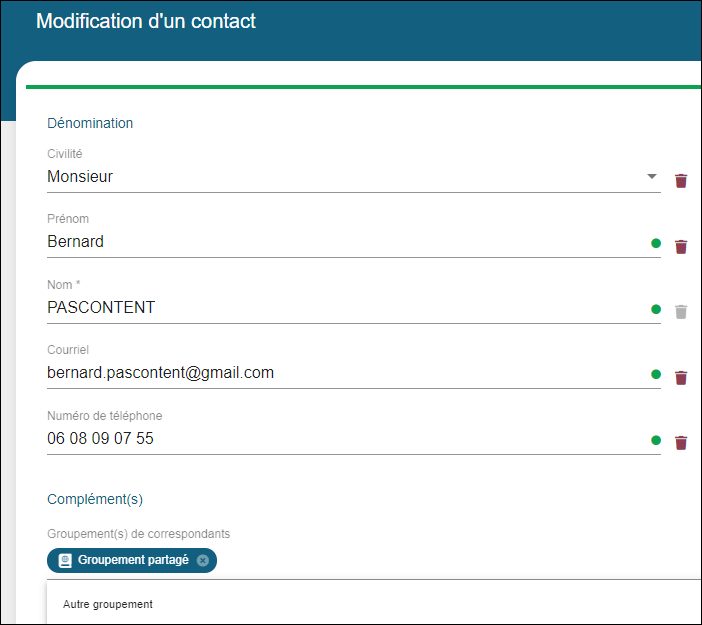Viewport: 702px width, 625px height.
Task: Clear the Courriel field using trash icon
Action: tap(681, 377)
